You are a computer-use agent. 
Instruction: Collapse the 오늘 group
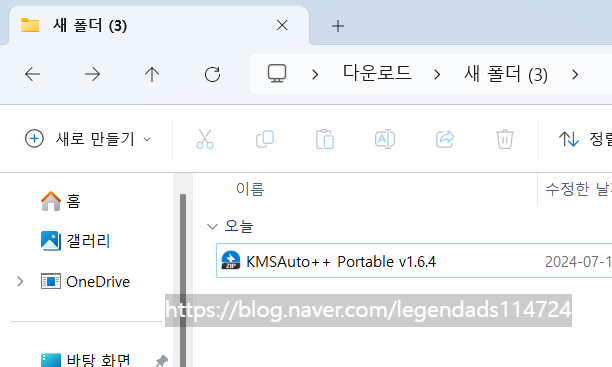point(212,226)
